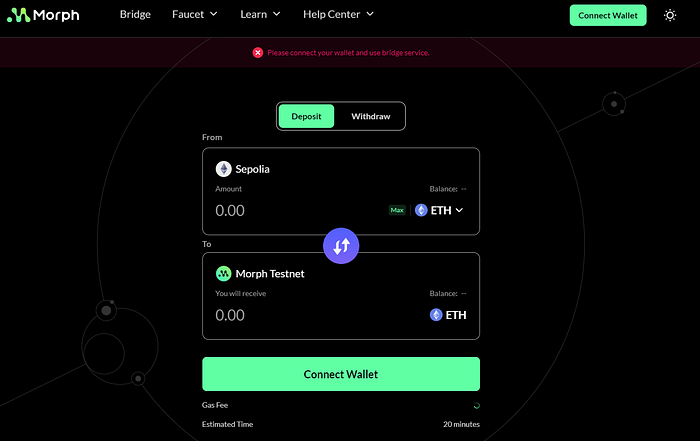Screen dimensions: 700x441
Task: Select the Deposit tab
Action: [306, 116]
